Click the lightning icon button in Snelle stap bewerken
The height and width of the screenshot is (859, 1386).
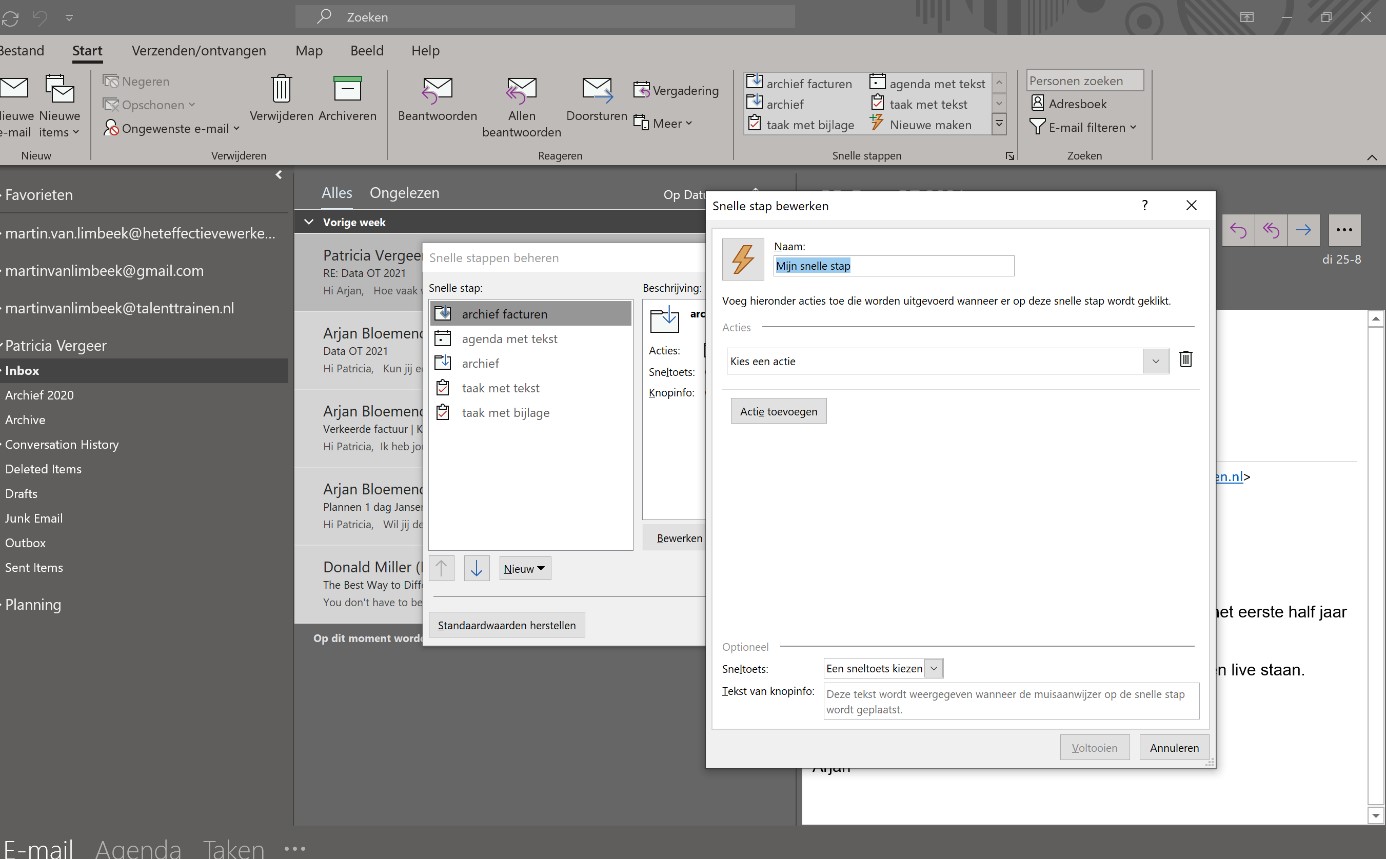pos(742,260)
